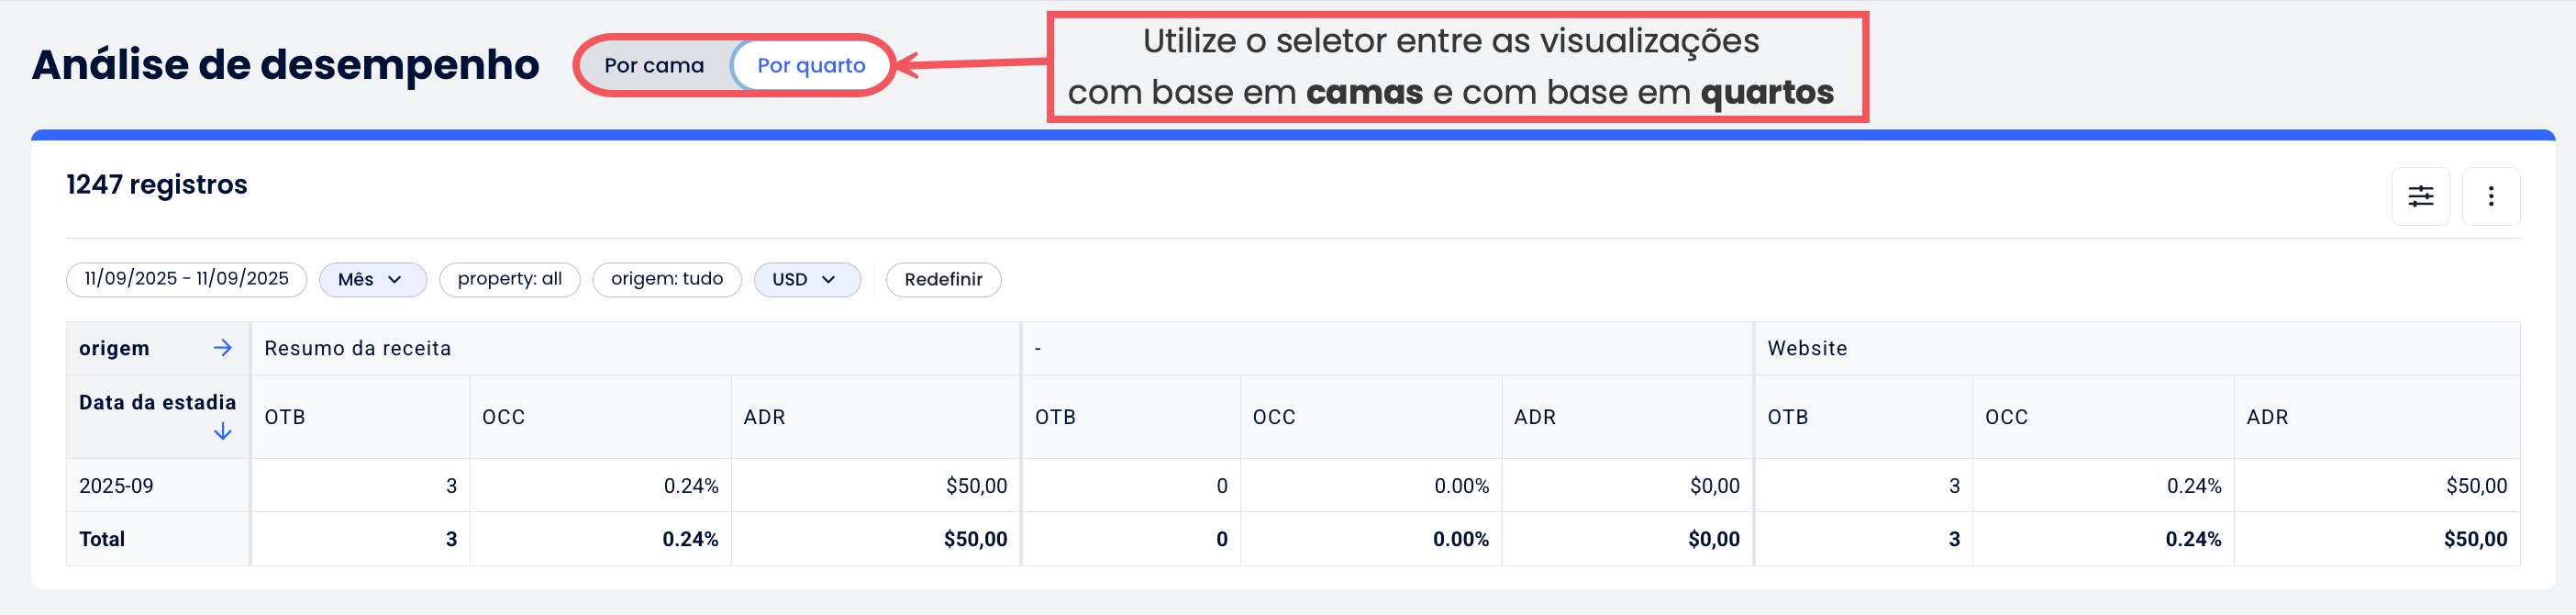
Task: Click the property: all filter chip
Action: 509,279
